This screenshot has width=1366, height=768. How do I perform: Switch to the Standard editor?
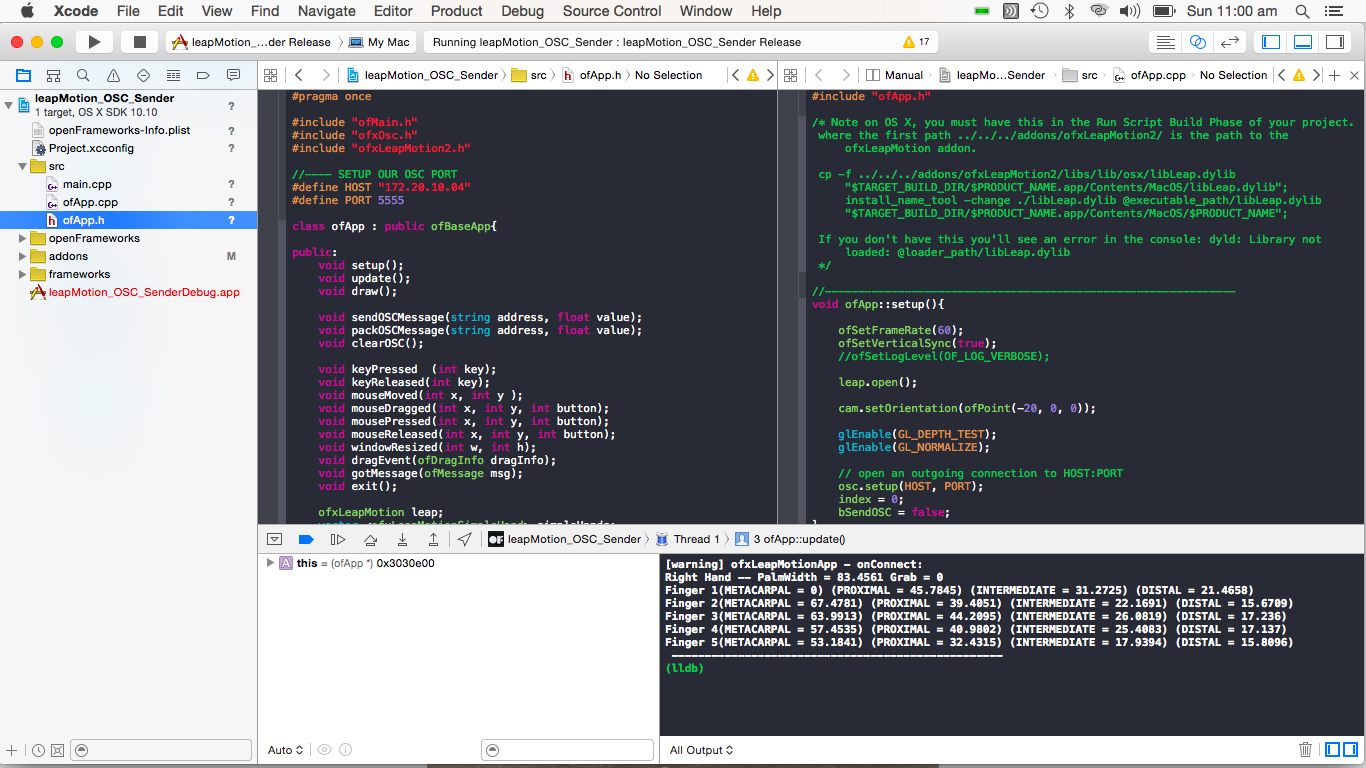1165,42
